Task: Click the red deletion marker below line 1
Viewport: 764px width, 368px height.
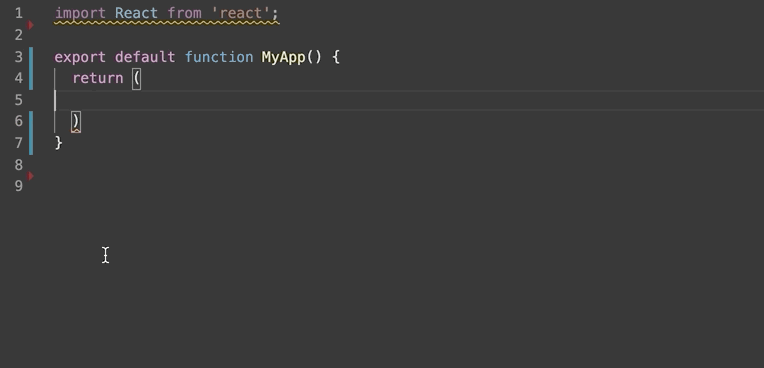Action: [x=31, y=24]
